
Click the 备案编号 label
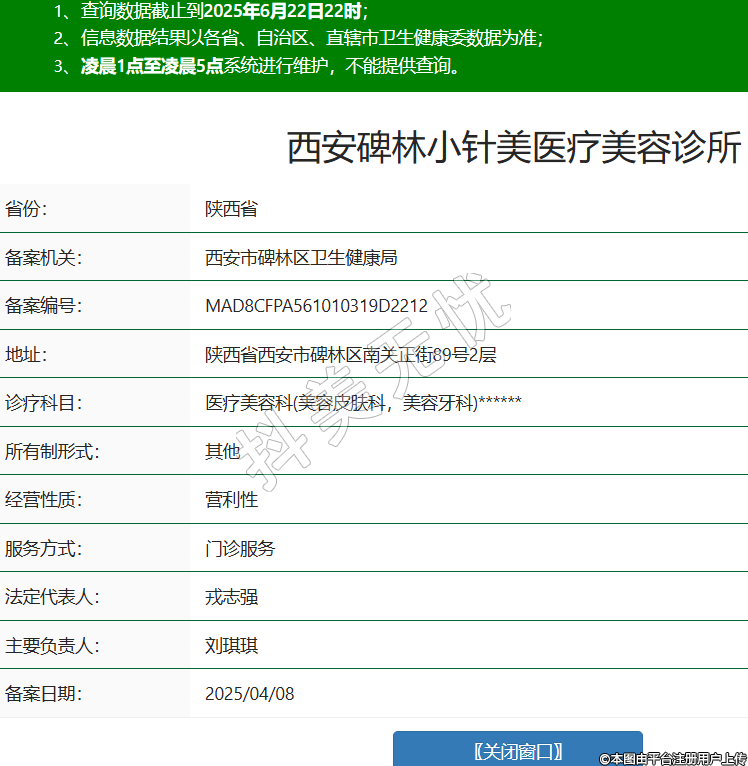43,306
